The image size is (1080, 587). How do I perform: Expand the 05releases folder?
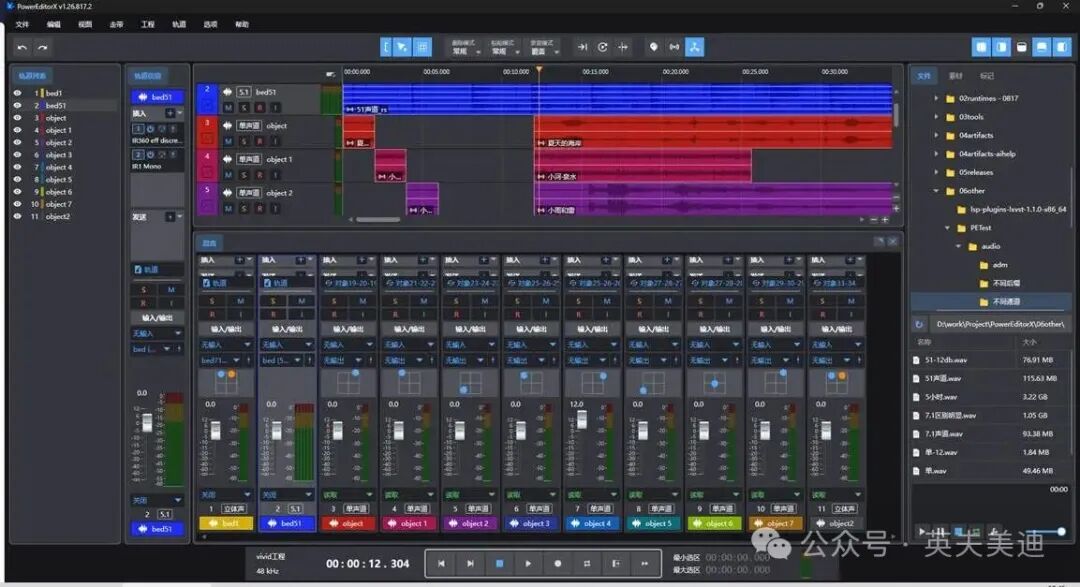tap(935, 172)
